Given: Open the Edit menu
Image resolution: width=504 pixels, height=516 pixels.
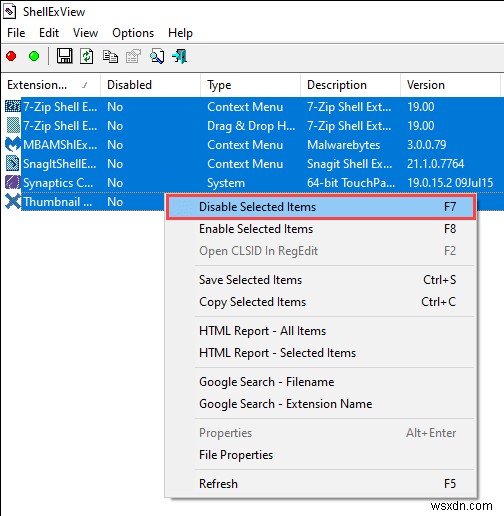Looking at the screenshot, I should tap(49, 33).
